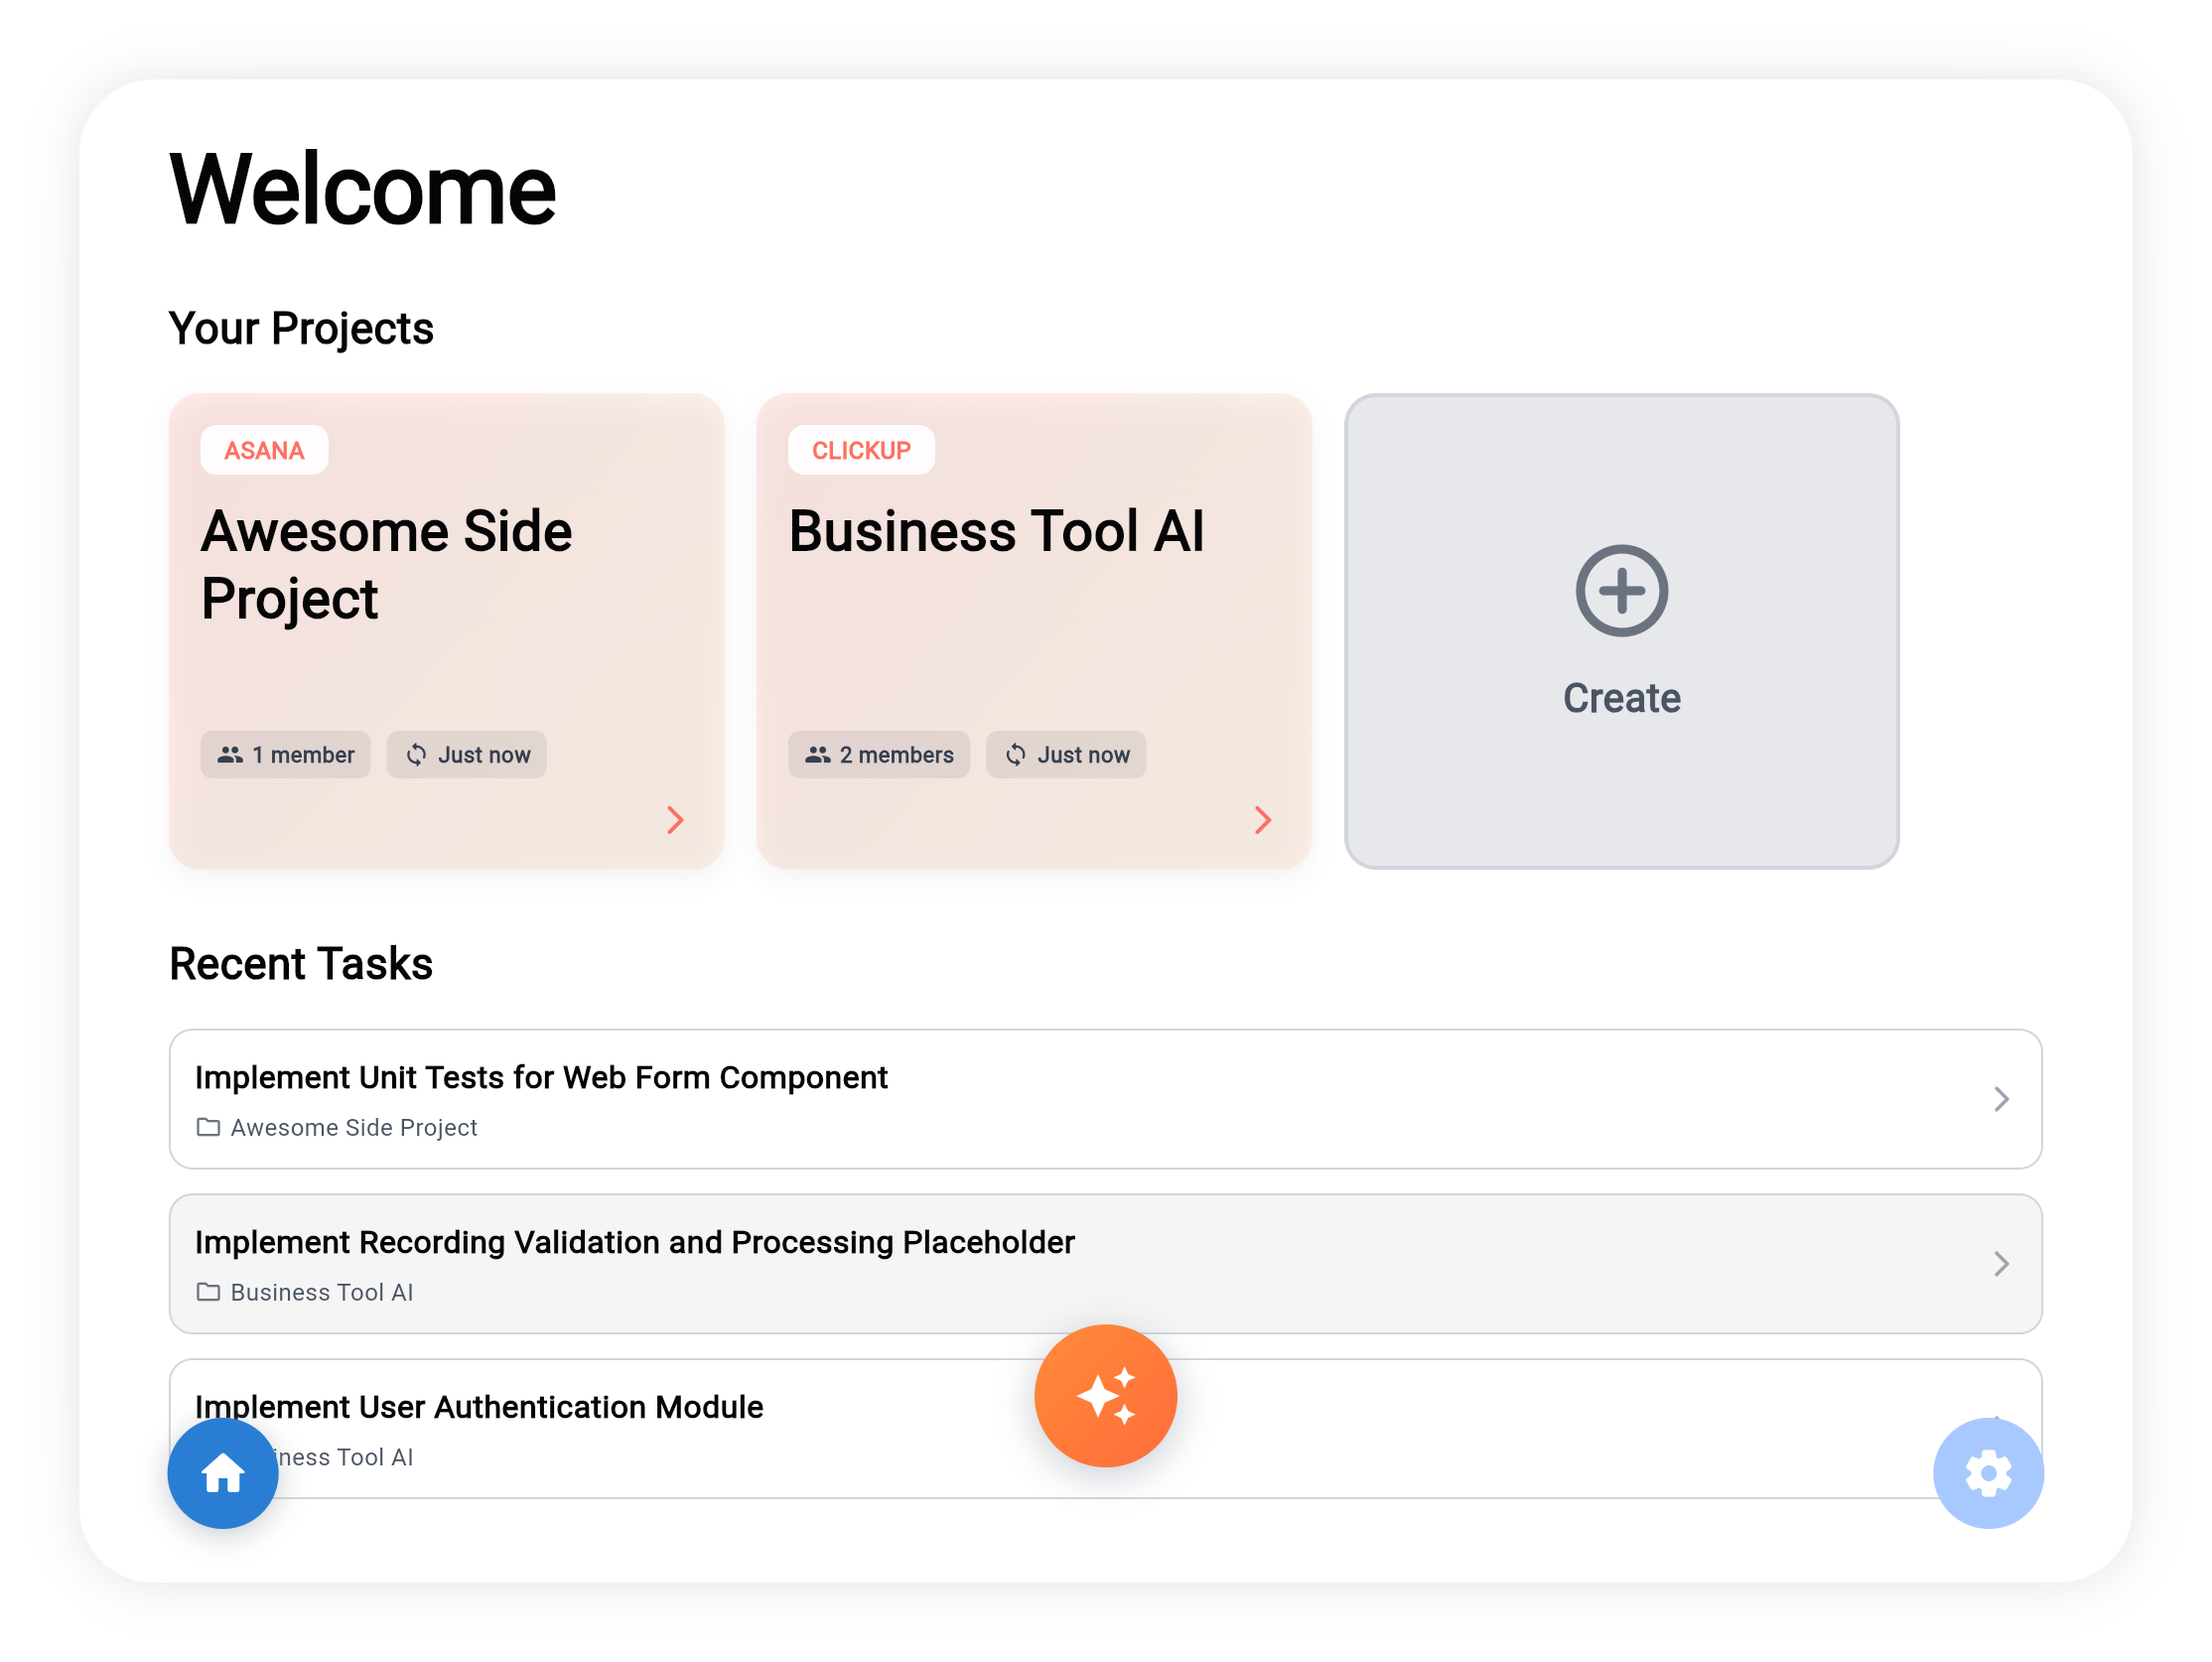Click members icon on Awesome Side Project card

(x=230, y=755)
